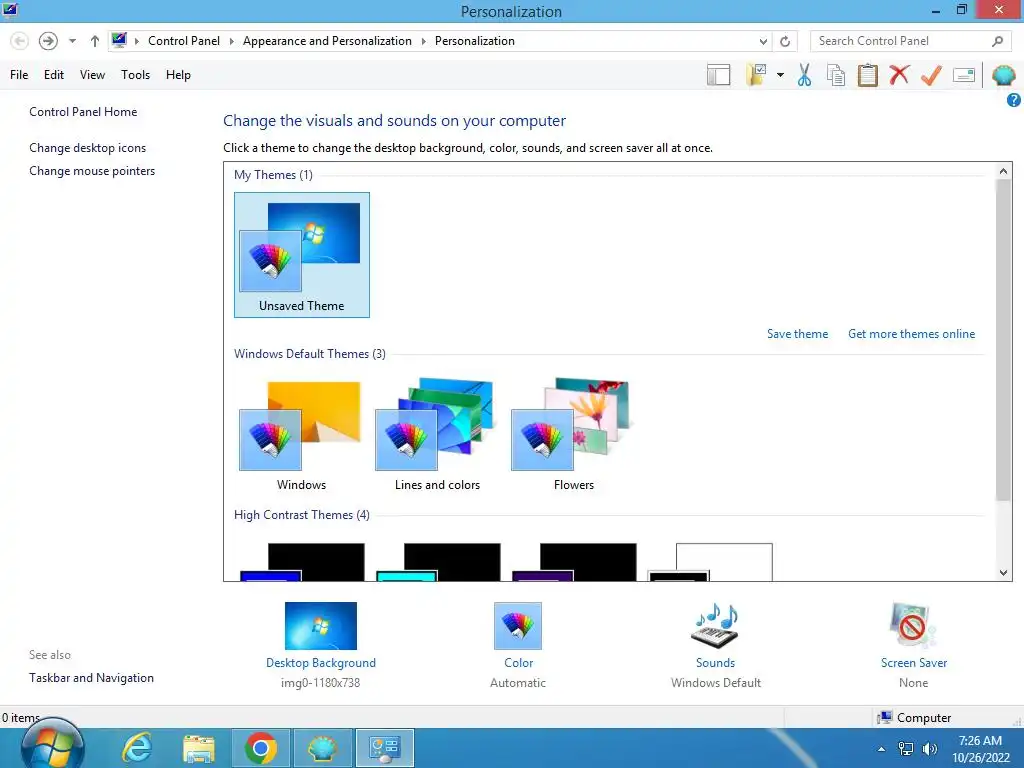
Task: Expand the folder options dropdown arrow
Action: pos(780,75)
